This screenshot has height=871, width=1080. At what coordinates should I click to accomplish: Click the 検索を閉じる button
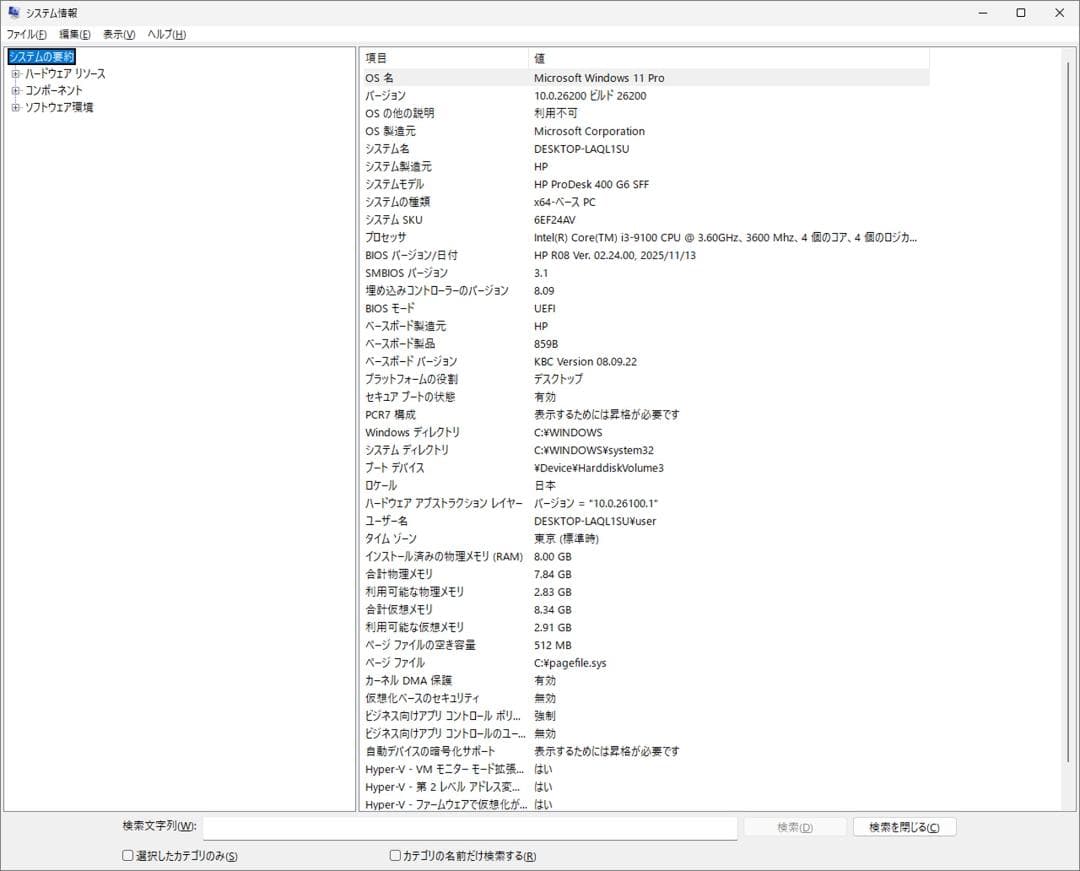click(x=903, y=826)
